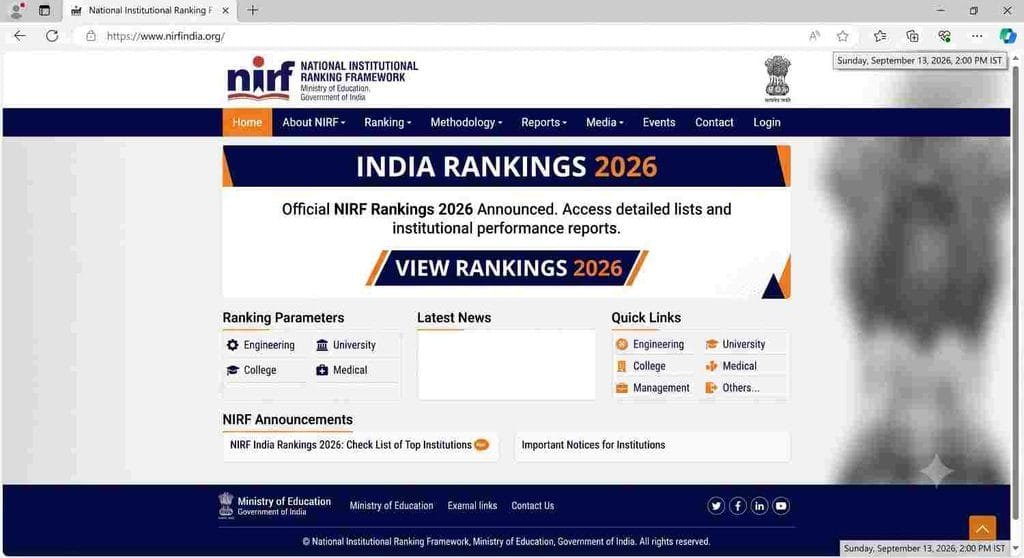Screen dimensions: 1024x558
Task: Click the INDIA RANKINGS 2026 banner
Action: tap(507, 167)
